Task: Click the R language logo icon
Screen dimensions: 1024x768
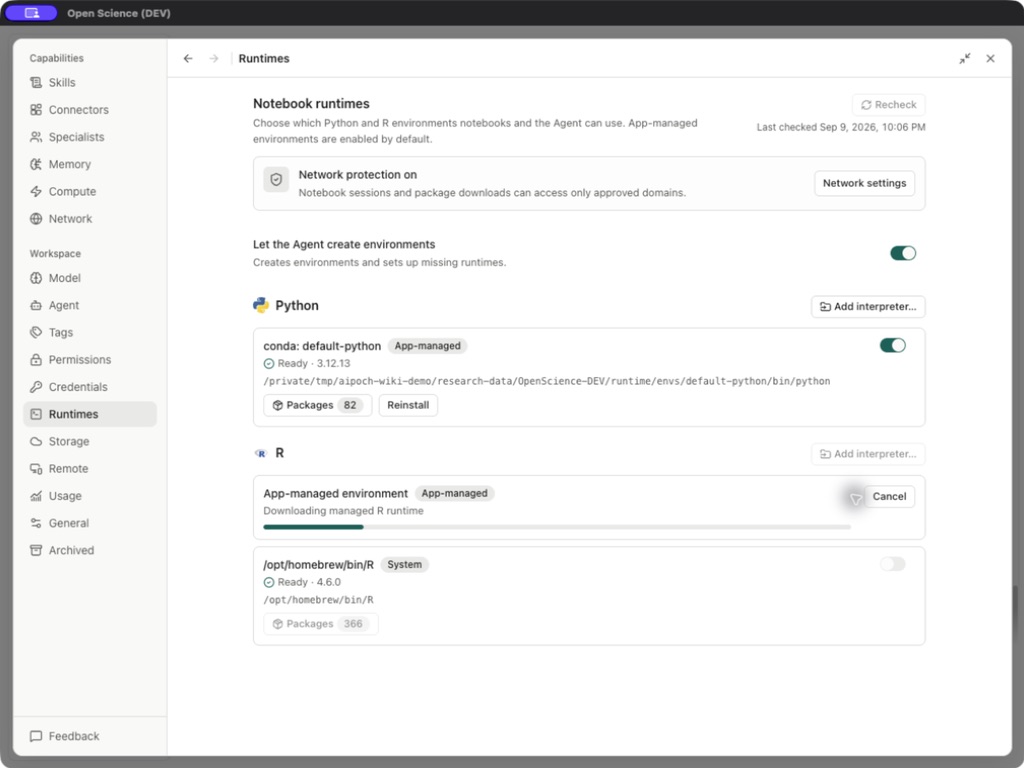Action: click(261, 453)
